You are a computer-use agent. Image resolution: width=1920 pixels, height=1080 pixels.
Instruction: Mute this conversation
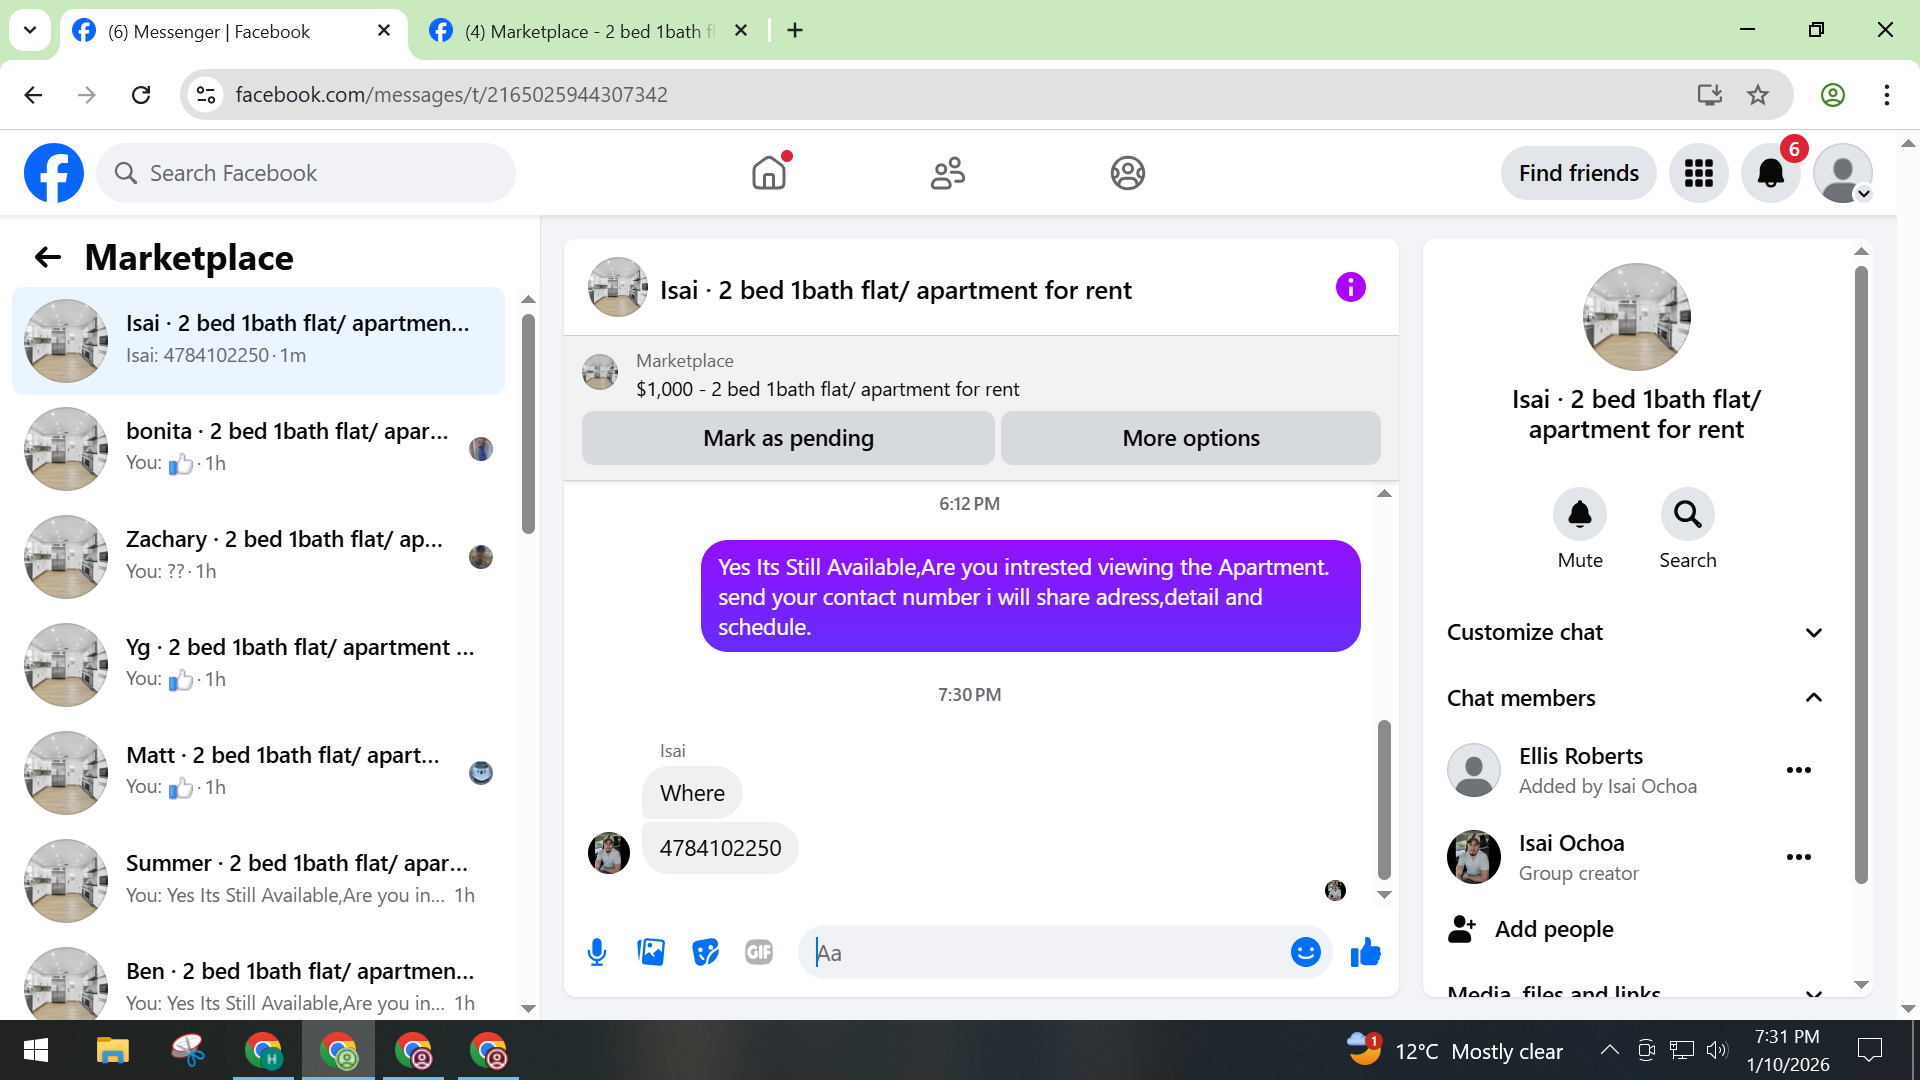tap(1579, 514)
